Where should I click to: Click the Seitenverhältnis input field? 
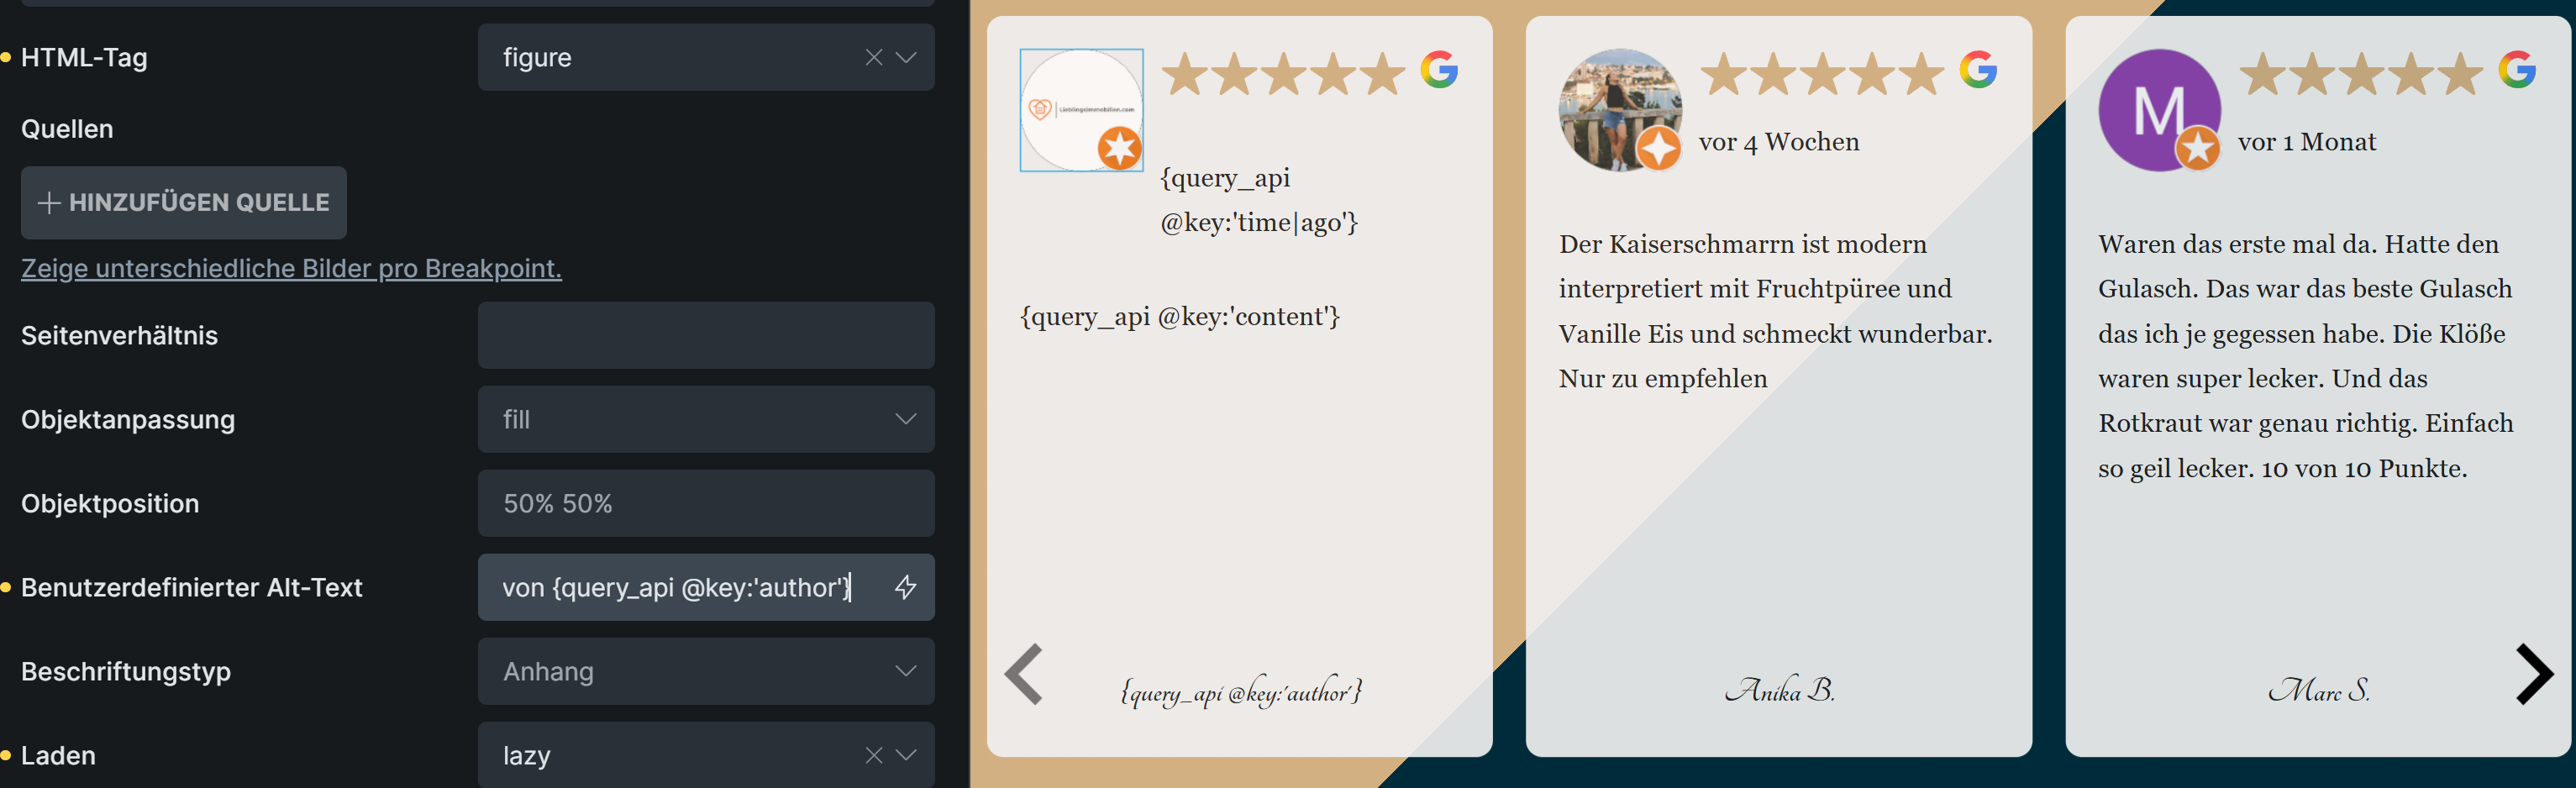click(706, 335)
